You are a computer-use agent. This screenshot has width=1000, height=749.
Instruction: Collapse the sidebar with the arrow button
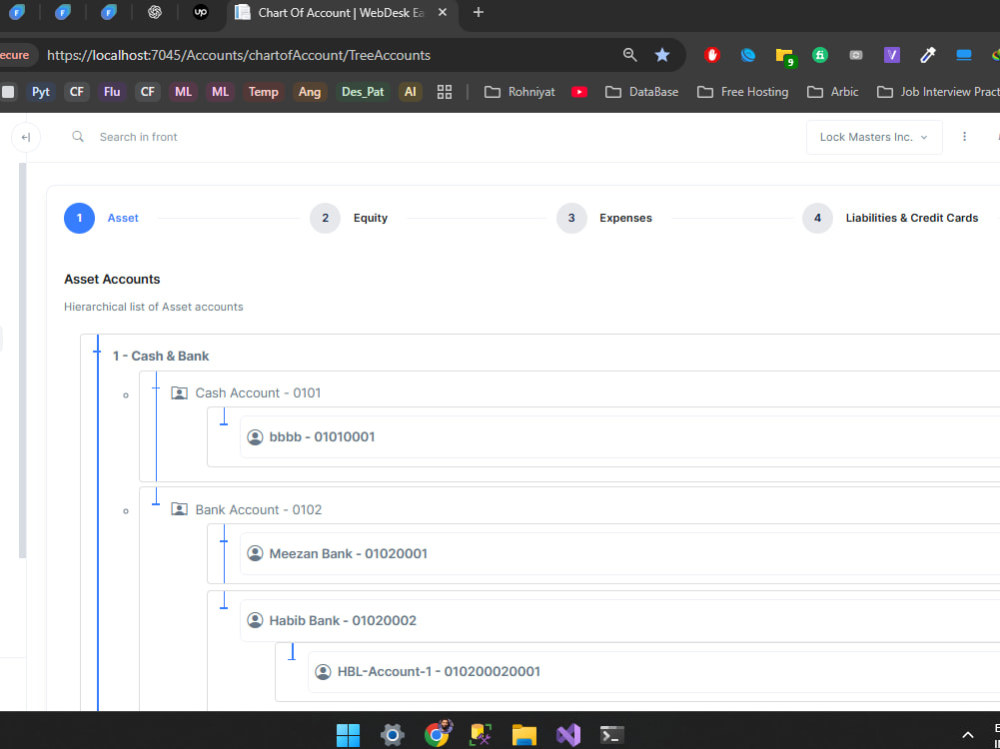click(26, 137)
